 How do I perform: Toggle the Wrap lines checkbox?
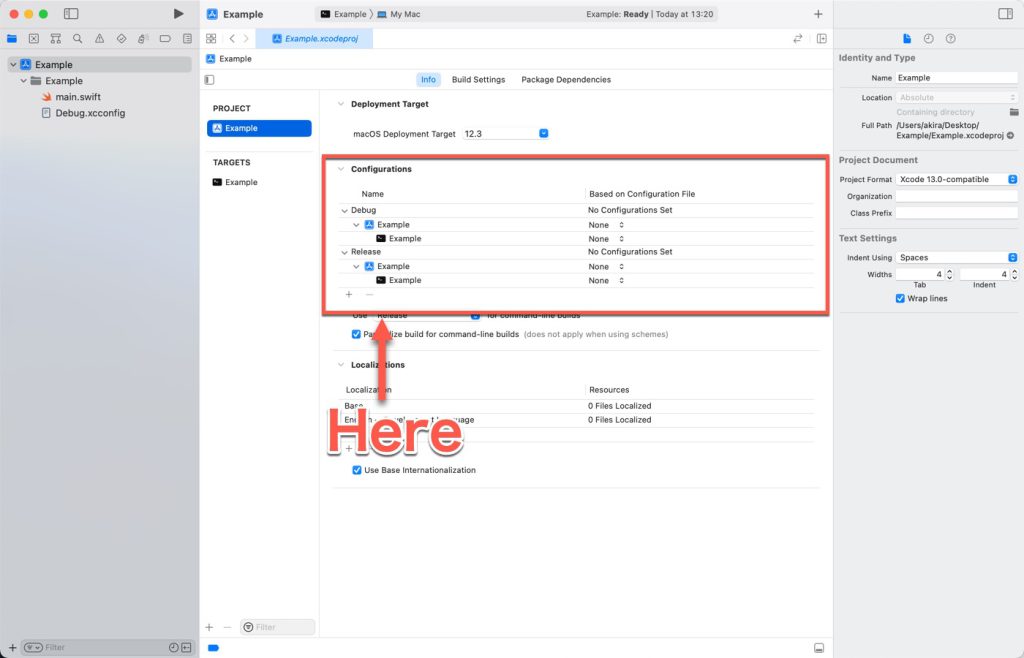pos(900,298)
